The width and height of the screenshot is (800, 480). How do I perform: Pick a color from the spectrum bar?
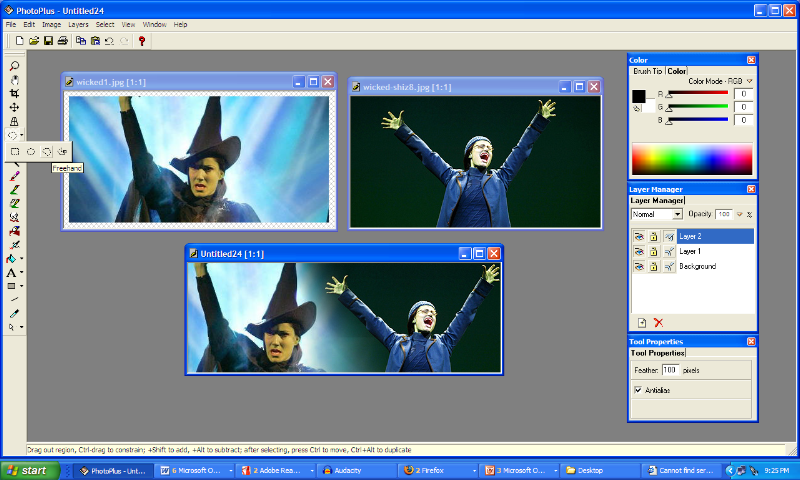(x=692, y=159)
